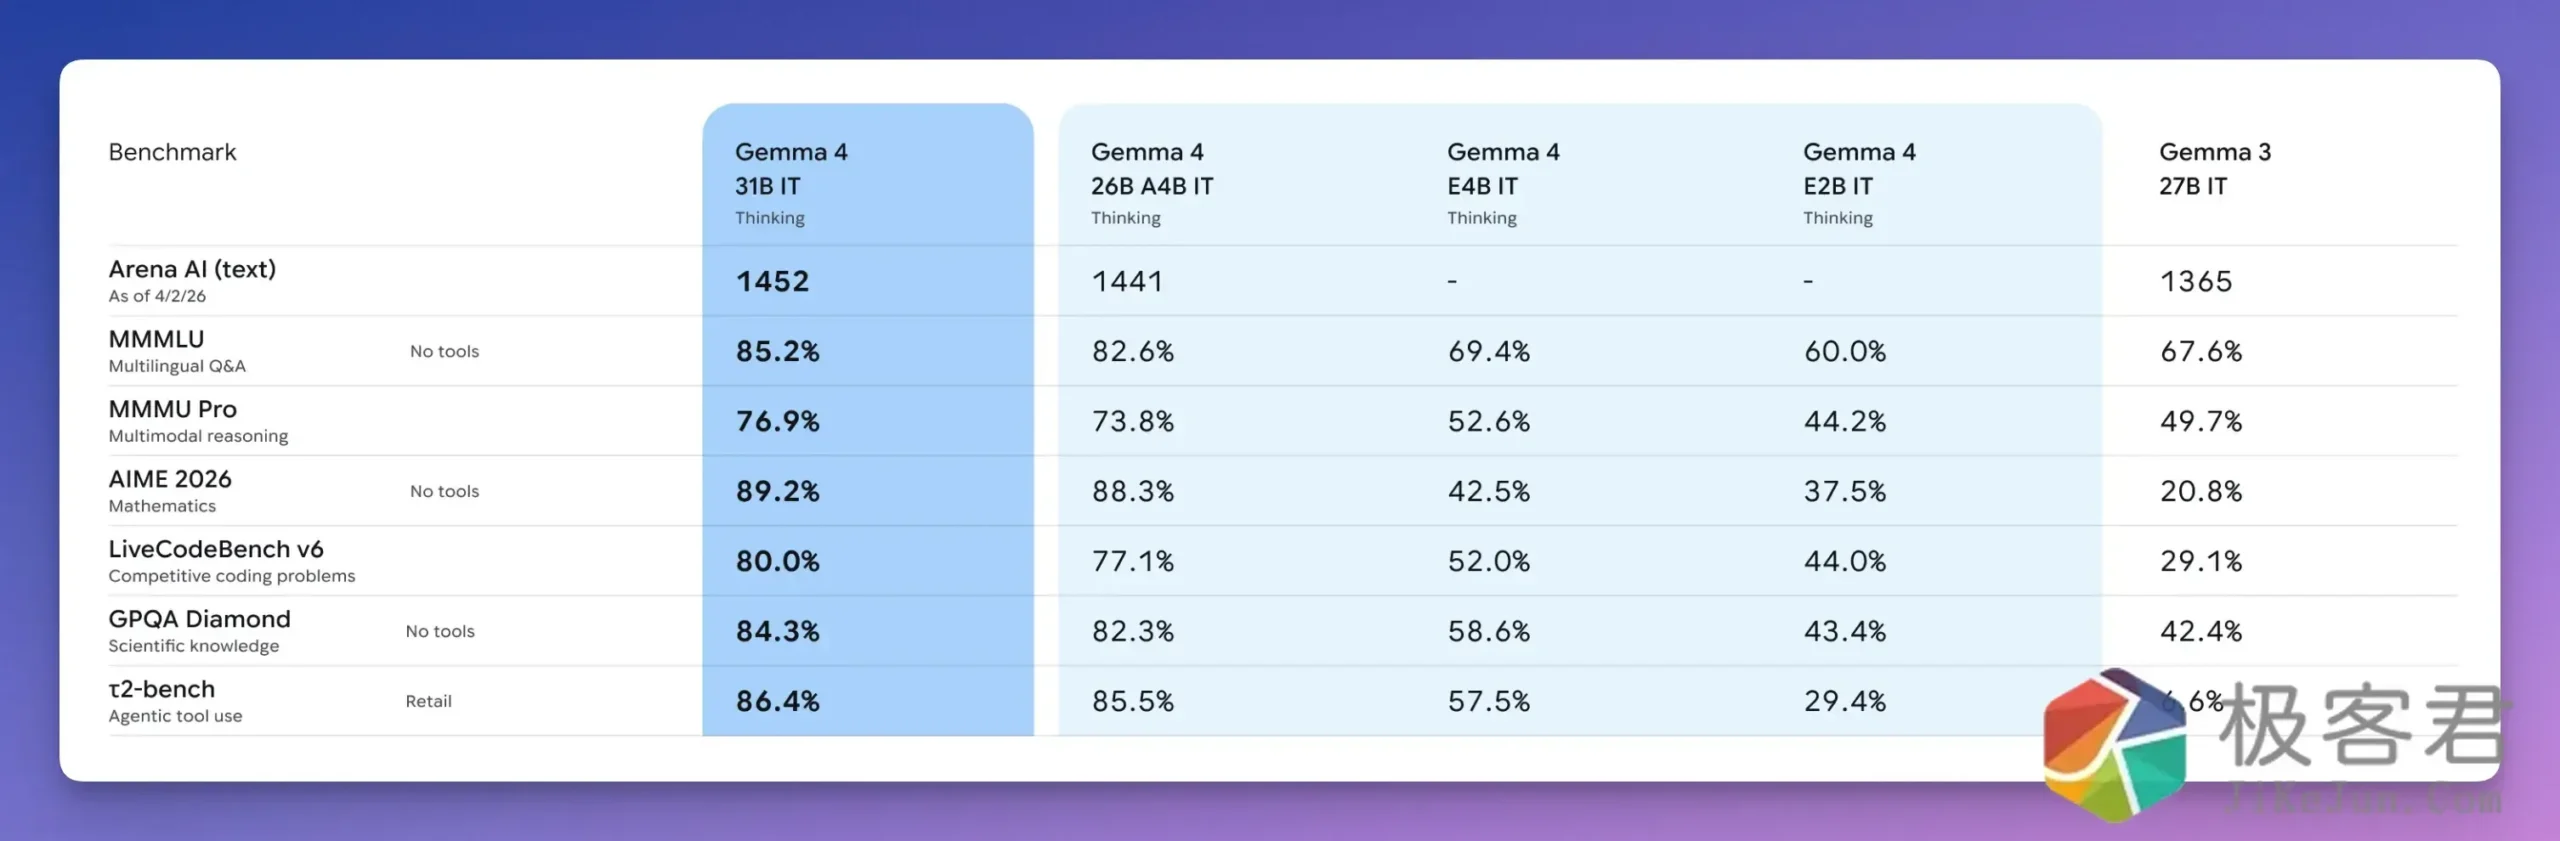Click the colorful hexagon watermark logo
This screenshot has height=841, width=2560.
coord(2113,747)
